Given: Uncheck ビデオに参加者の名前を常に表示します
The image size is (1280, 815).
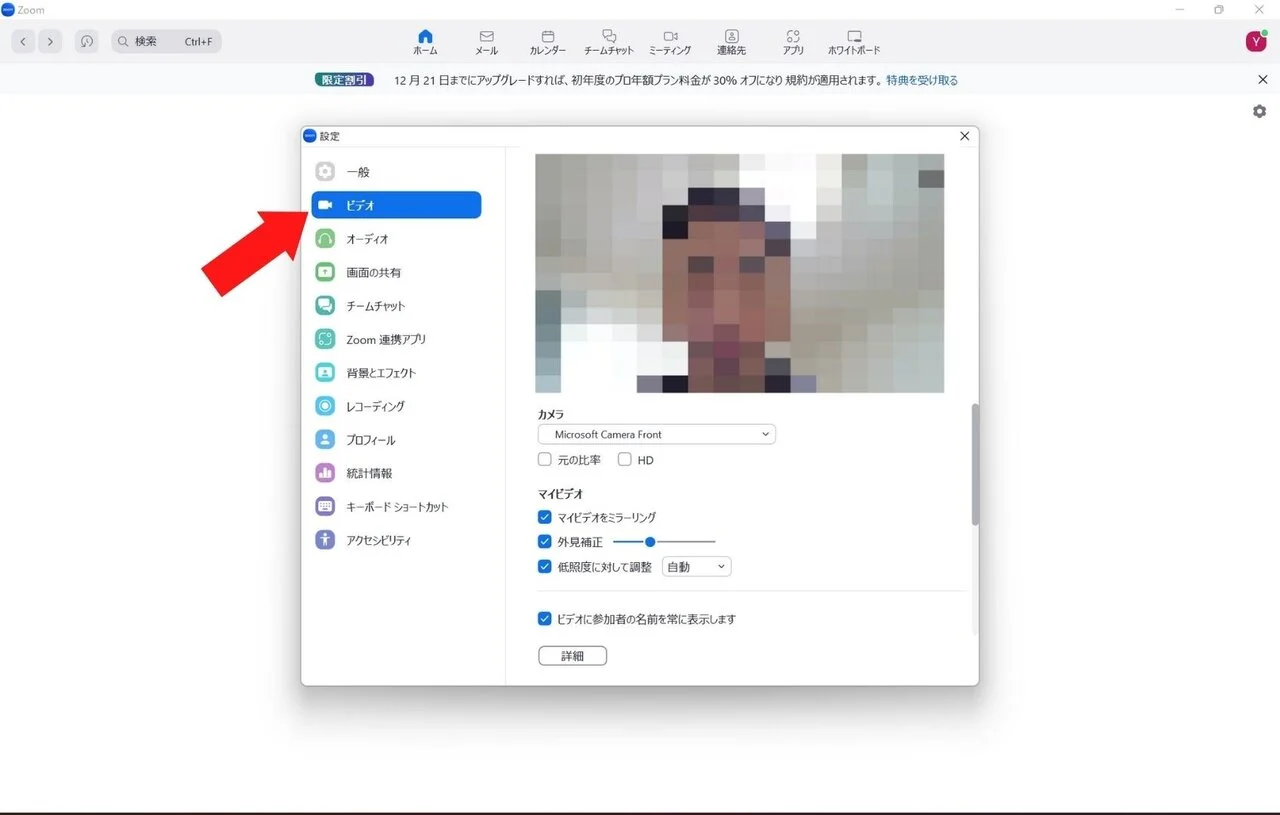Looking at the screenshot, I should pyautogui.click(x=545, y=619).
